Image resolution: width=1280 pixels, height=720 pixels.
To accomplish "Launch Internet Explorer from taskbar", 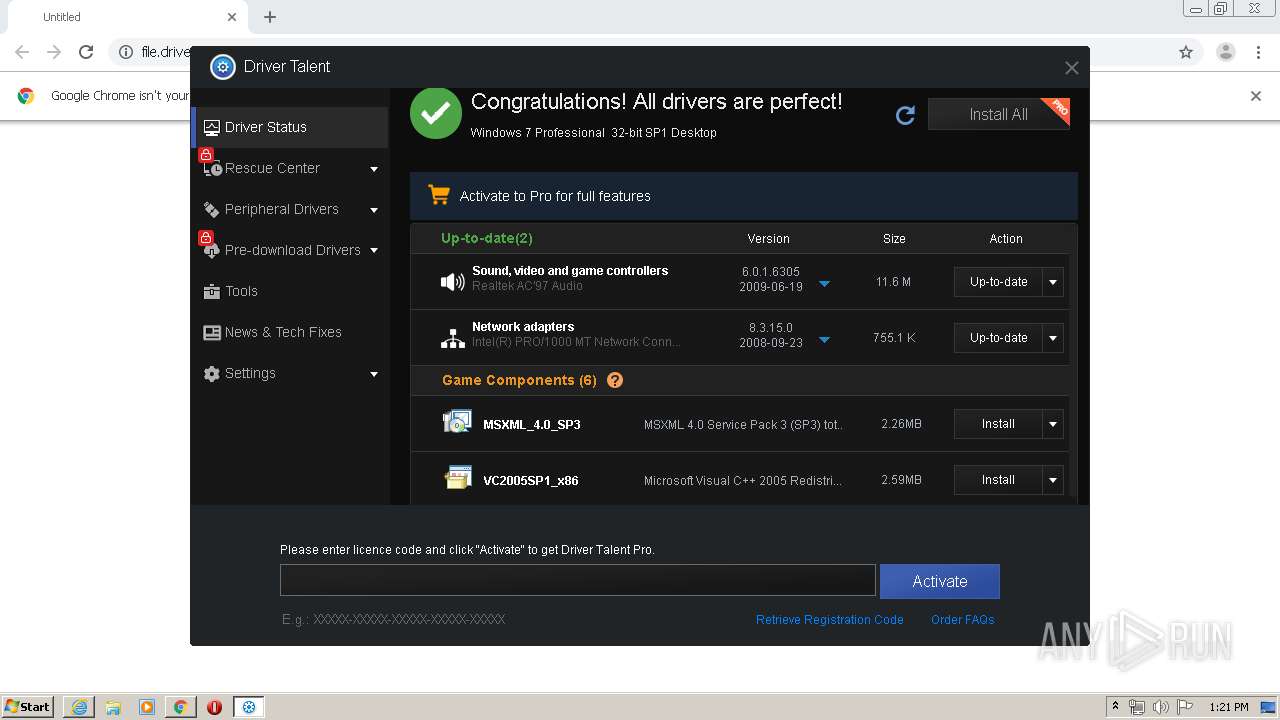I will click(x=79, y=707).
